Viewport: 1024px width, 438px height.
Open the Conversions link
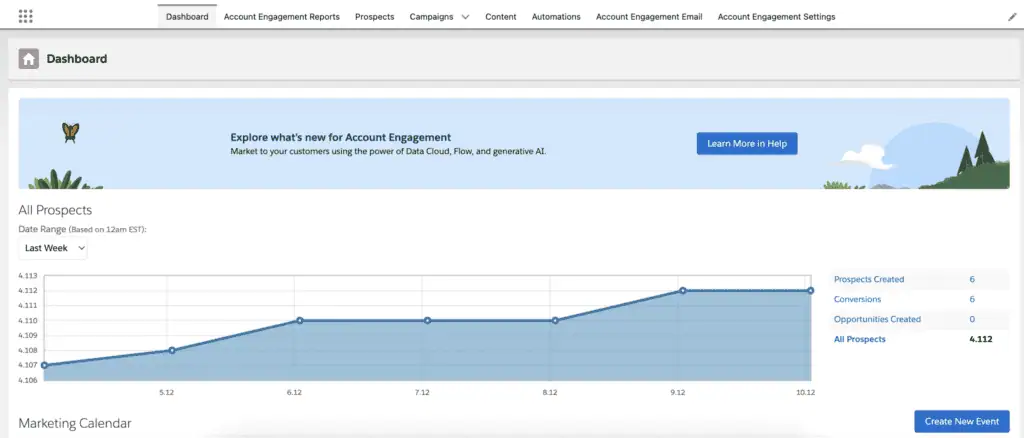857,299
